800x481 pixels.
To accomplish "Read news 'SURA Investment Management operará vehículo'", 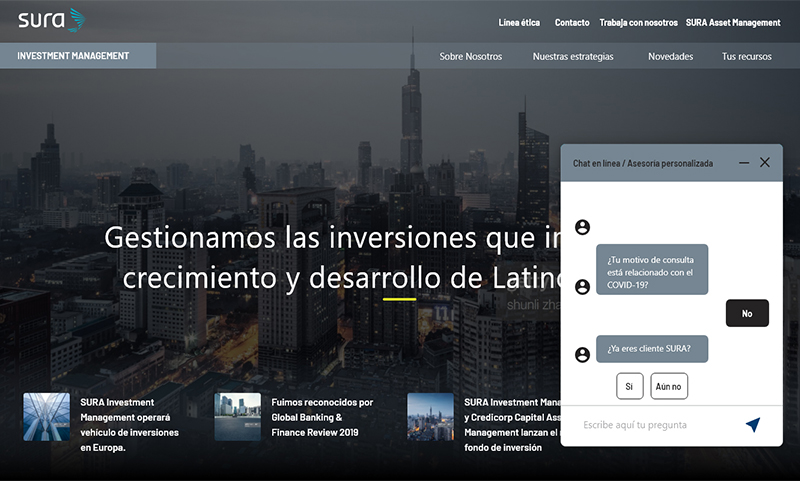I will [x=129, y=425].
